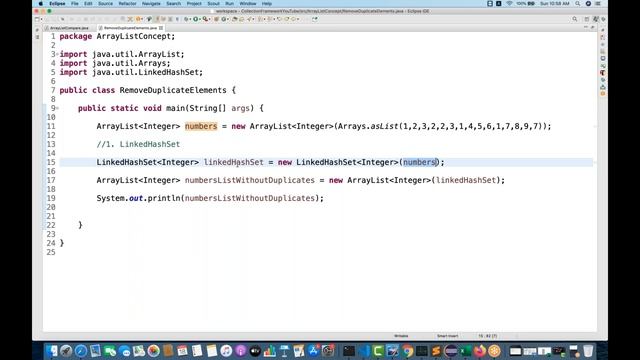The image size is (640, 360).
Task: Open the Search menu
Action: coord(173,4)
